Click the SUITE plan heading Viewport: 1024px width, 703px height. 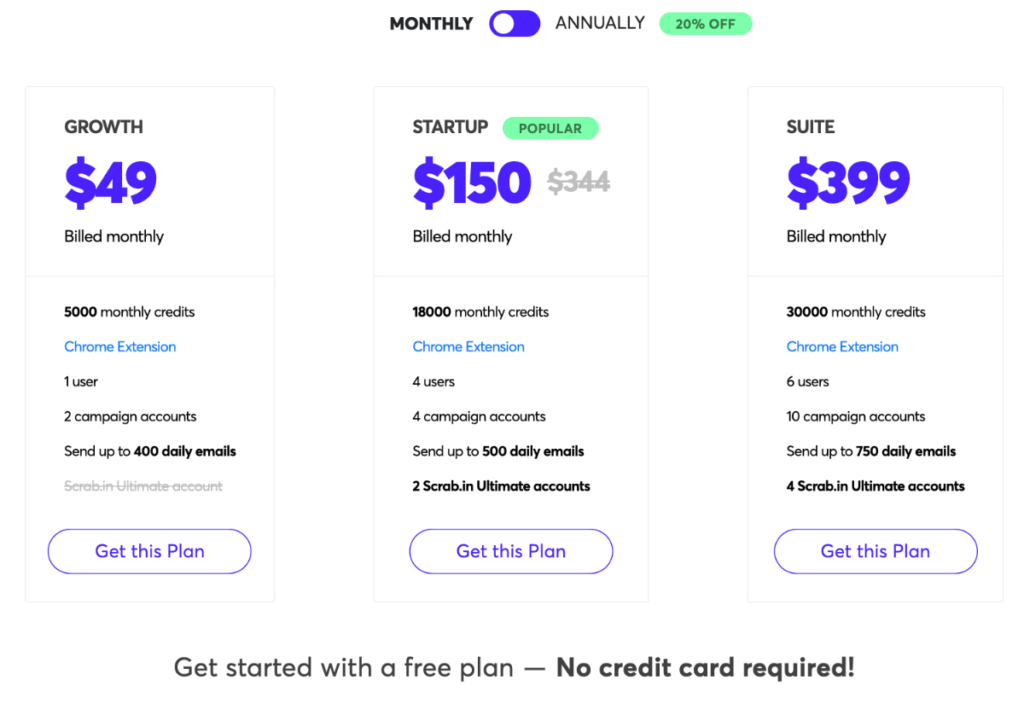pyautogui.click(x=810, y=127)
